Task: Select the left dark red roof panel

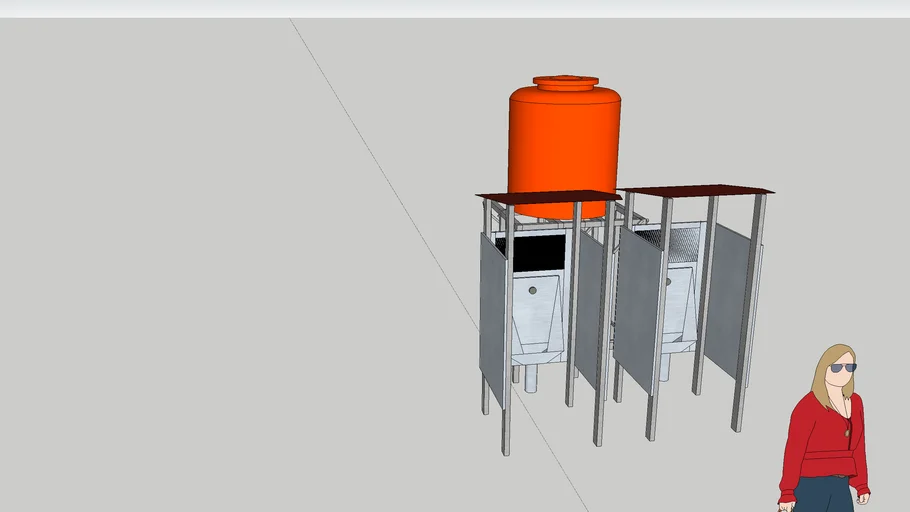Action: point(549,196)
